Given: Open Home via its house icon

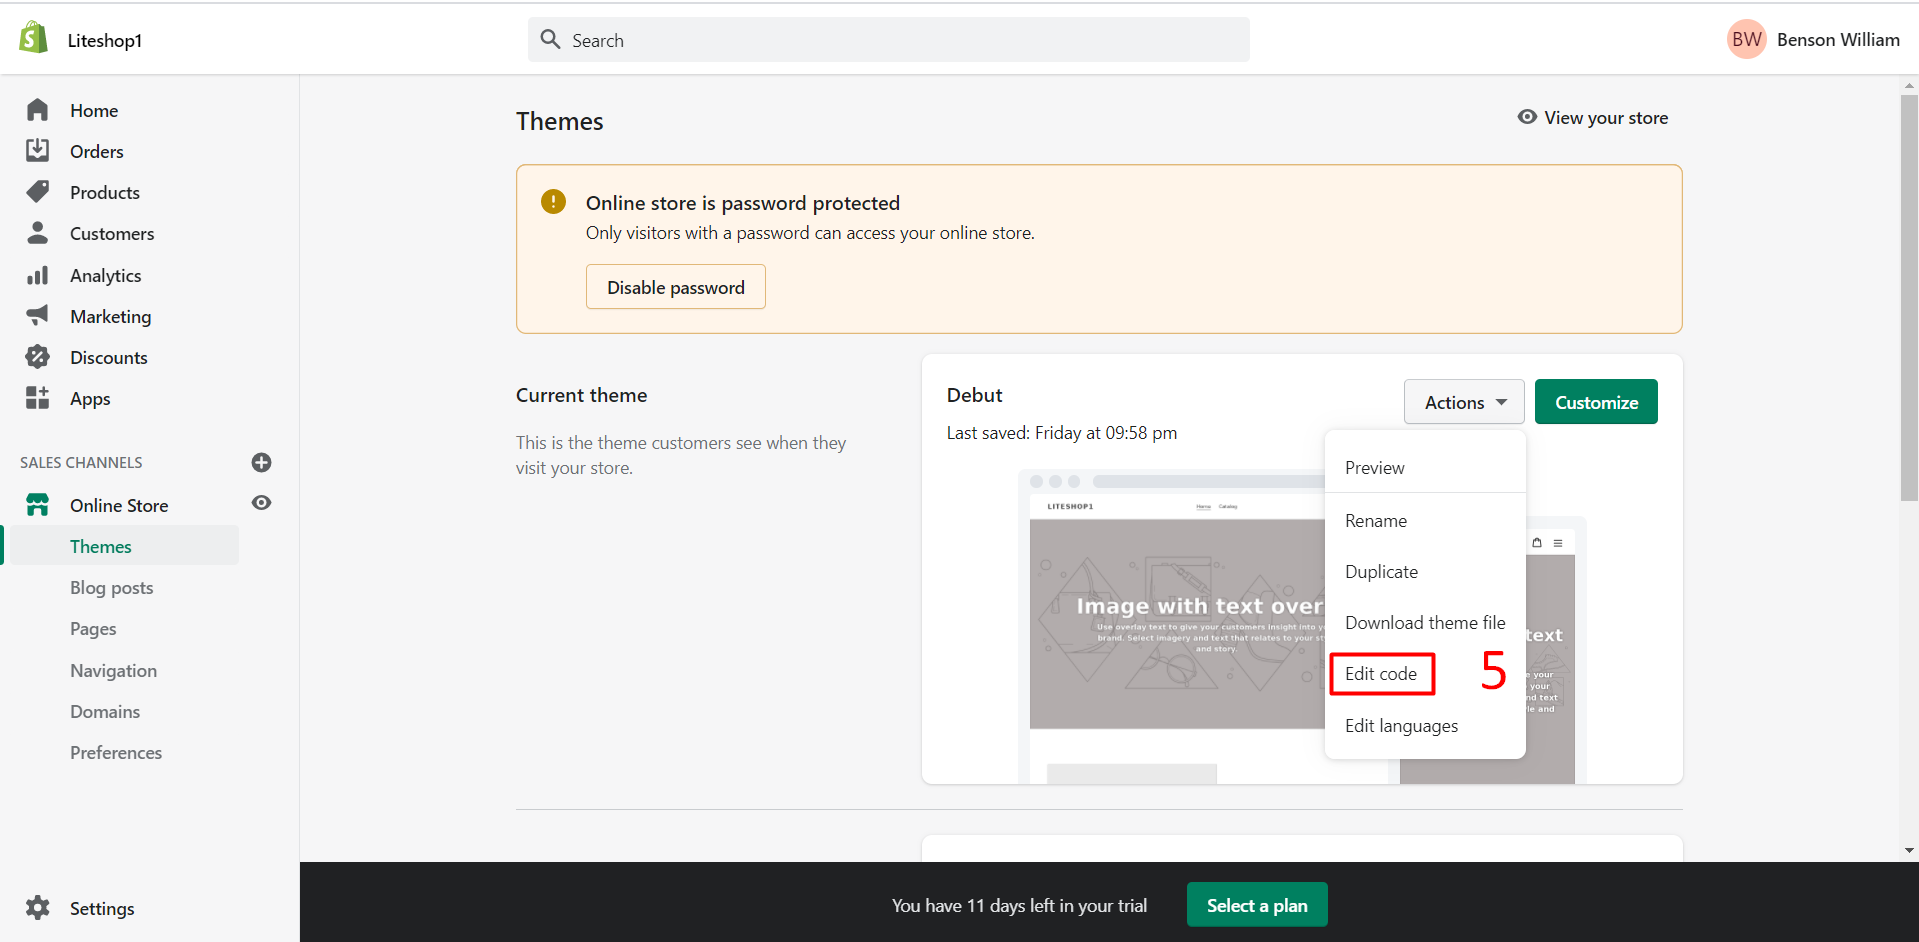Looking at the screenshot, I should [38, 110].
